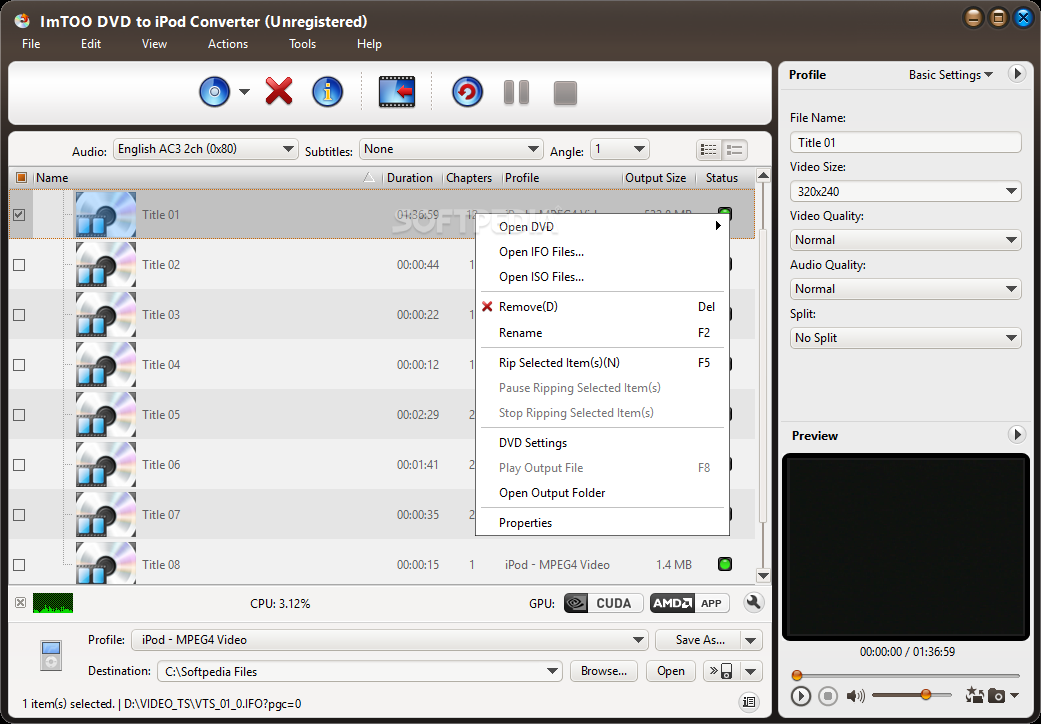
Task: Open the Split dropdown showing No Split
Action: [x=905, y=338]
